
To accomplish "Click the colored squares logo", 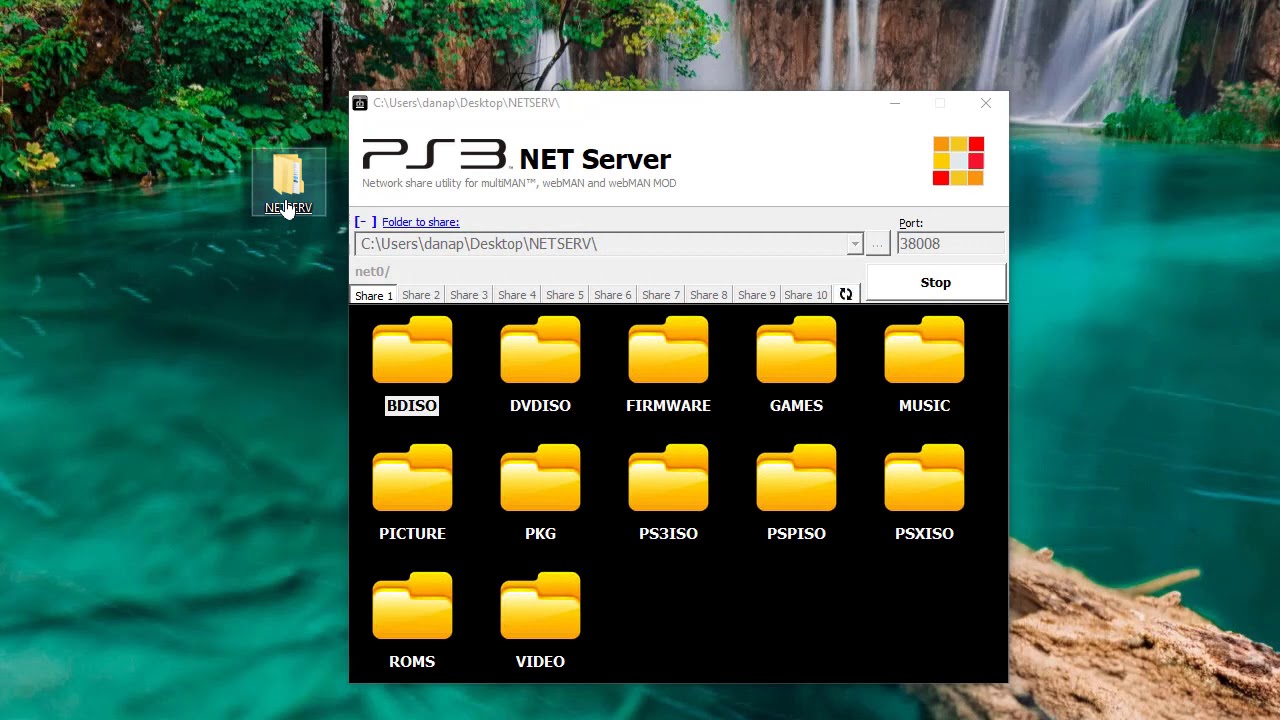I will tap(958, 161).
